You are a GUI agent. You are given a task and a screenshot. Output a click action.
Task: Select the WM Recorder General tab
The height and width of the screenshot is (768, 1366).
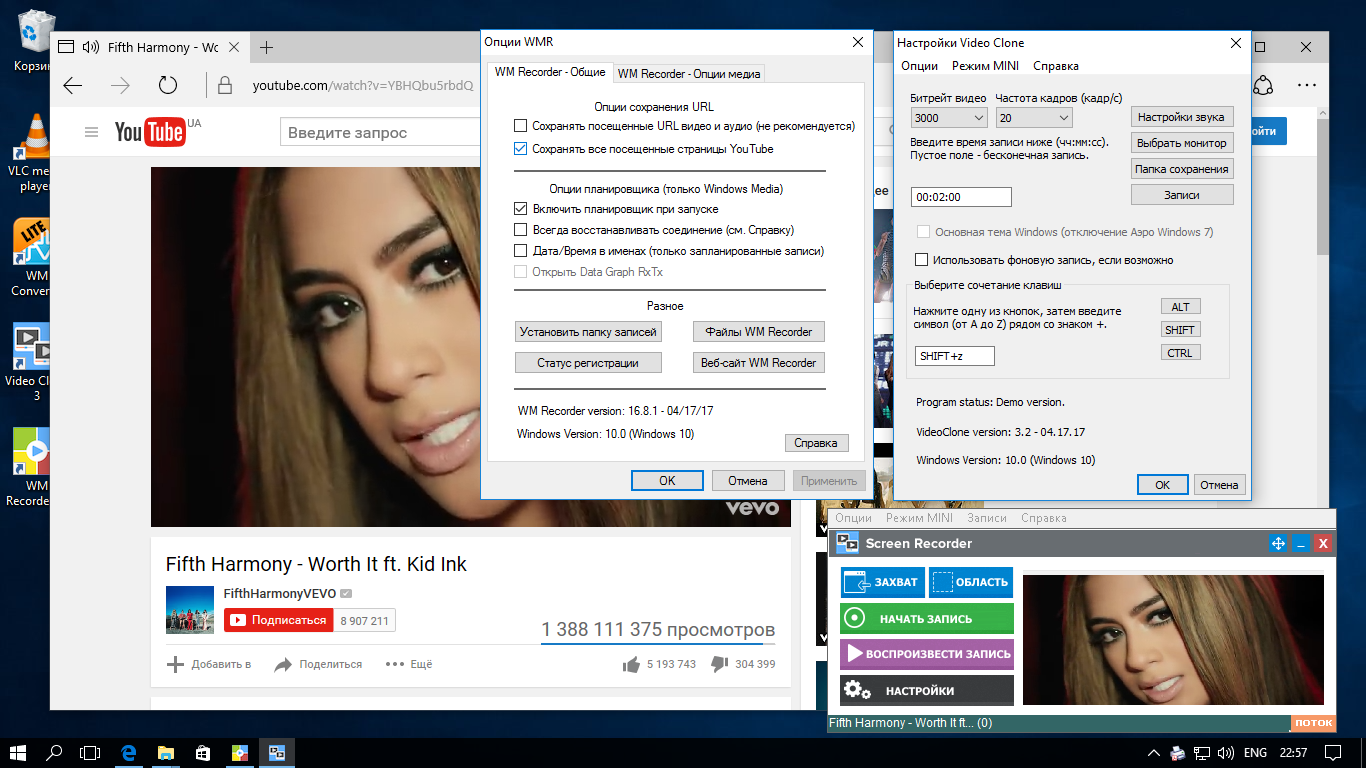point(550,72)
